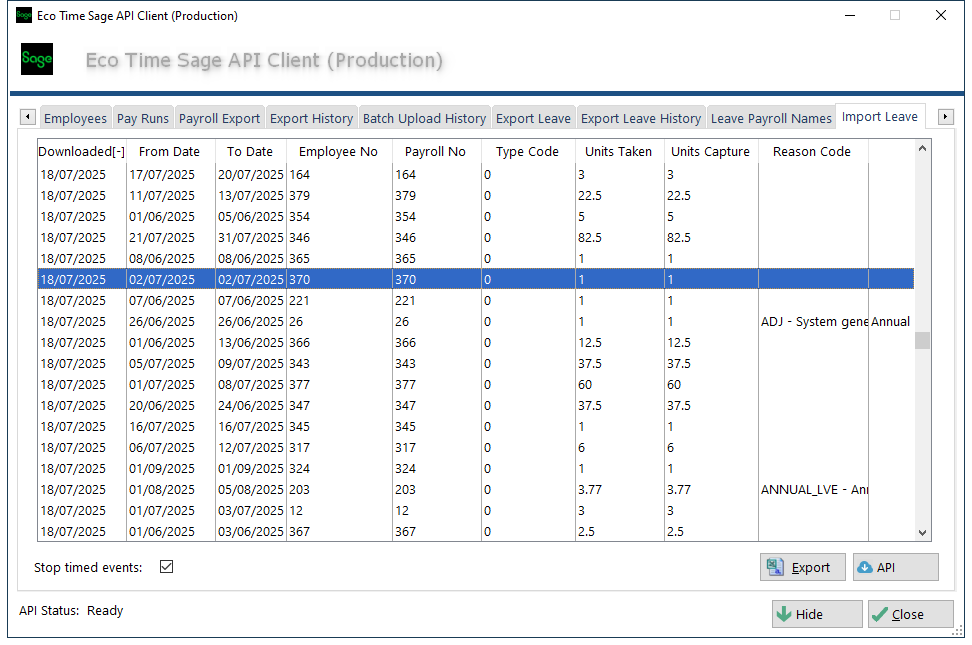Go to the Batch Upload History tab
972x645 pixels.
point(424,118)
